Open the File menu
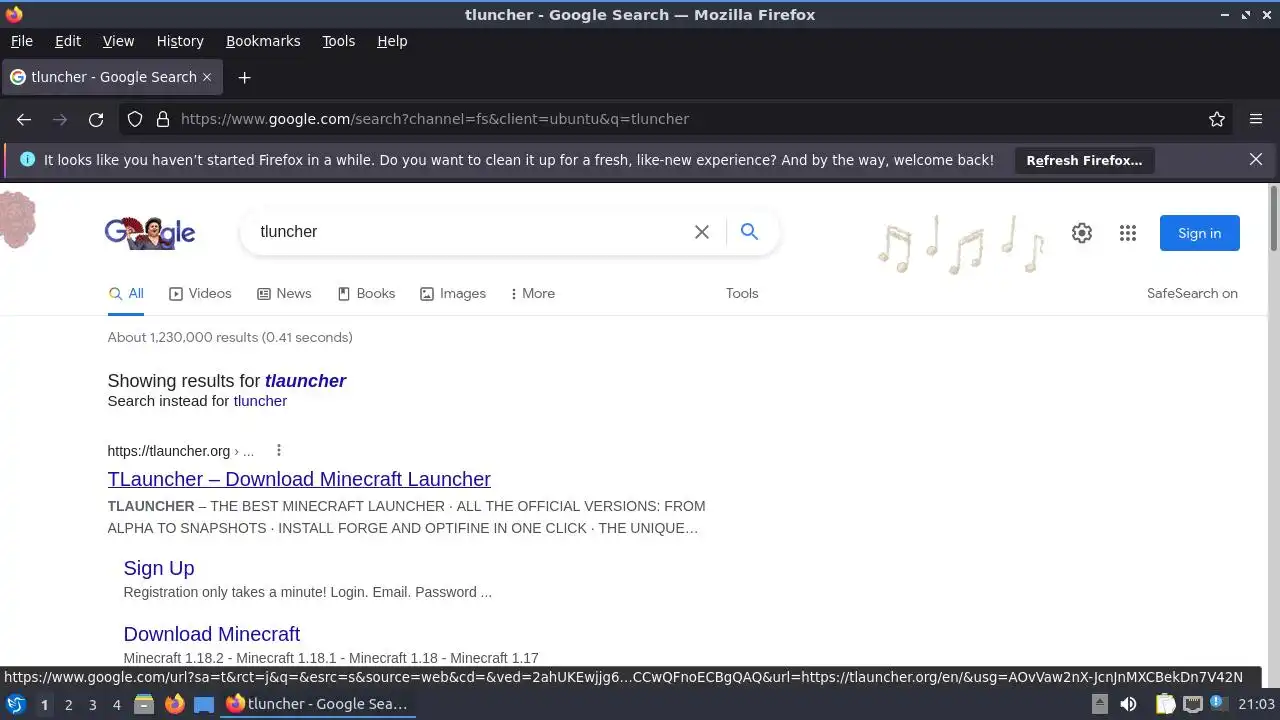This screenshot has width=1280, height=720. [21, 41]
